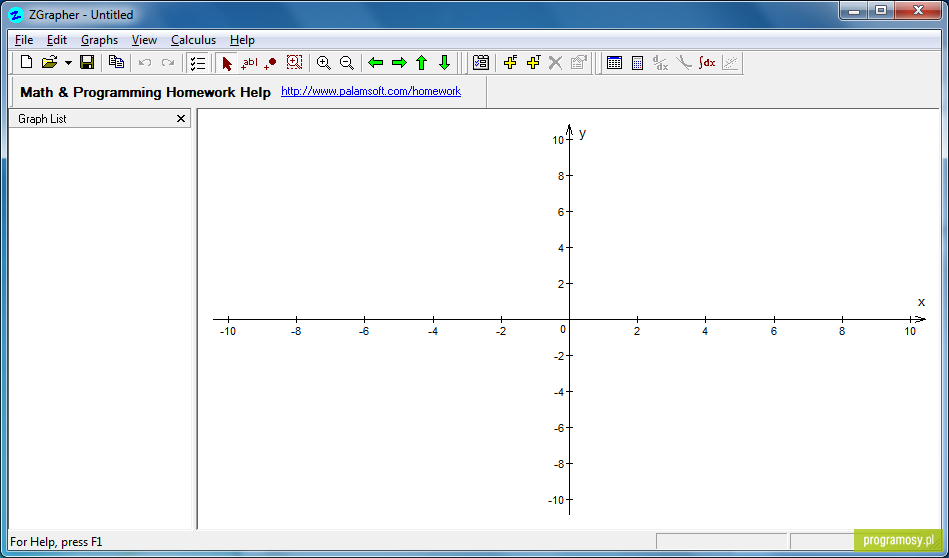Open the table of values icon
This screenshot has width=949, height=558.
coord(614,62)
